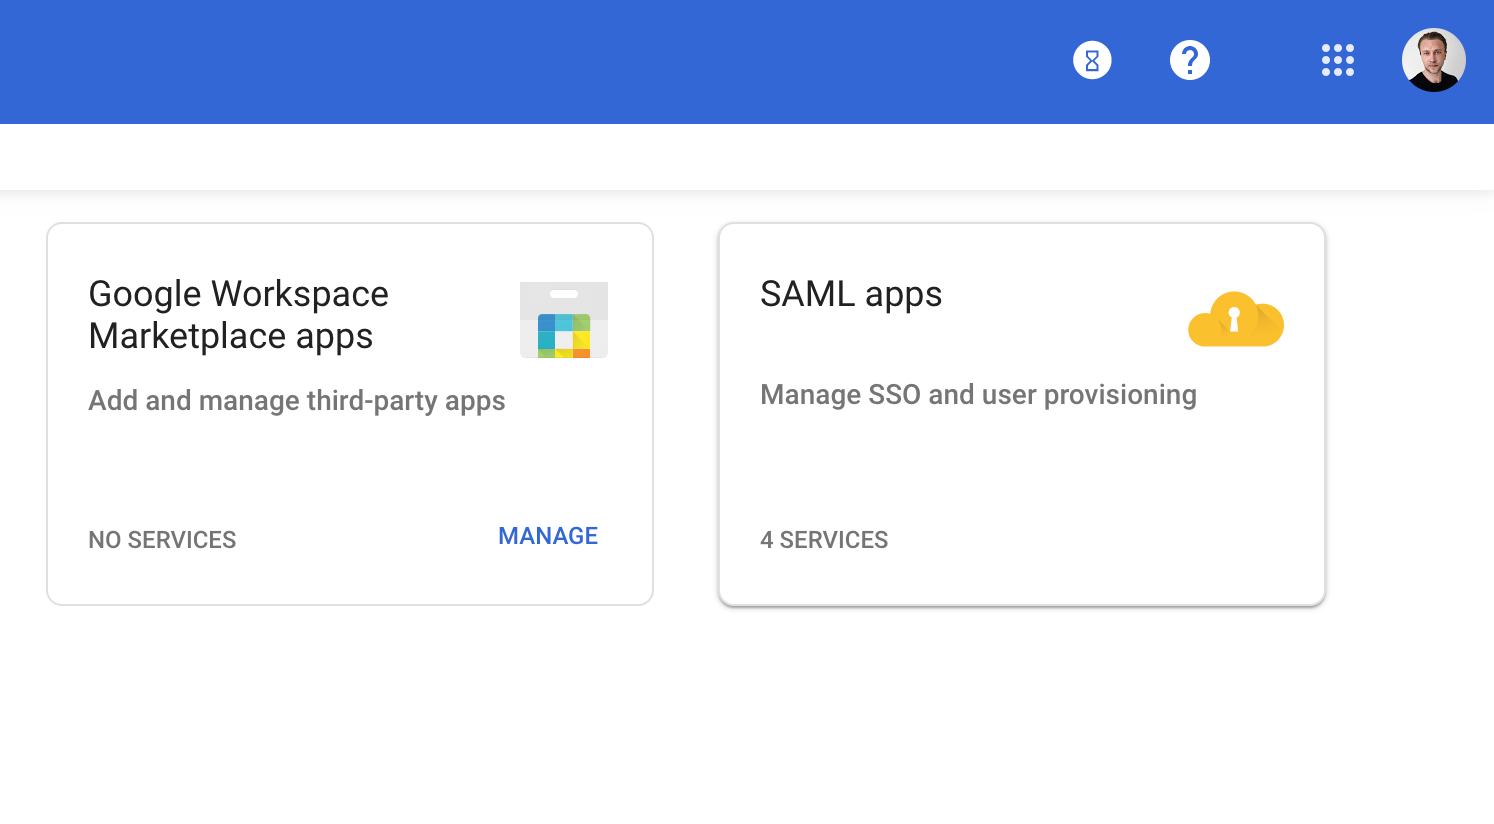Viewport: 1494px width, 824px height.
Task: Click the "NO SERVICES" label
Action: 162,540
